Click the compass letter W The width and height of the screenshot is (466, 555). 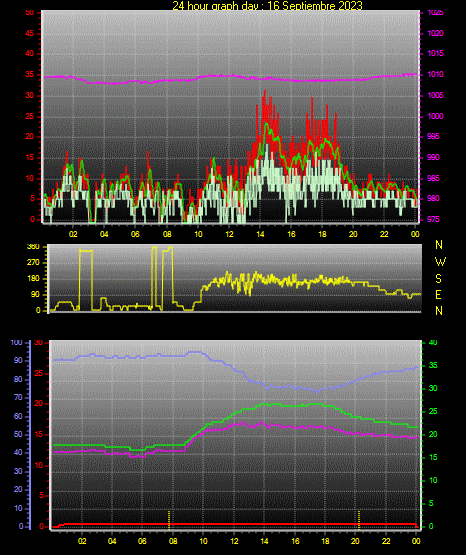tap(440, 262)
